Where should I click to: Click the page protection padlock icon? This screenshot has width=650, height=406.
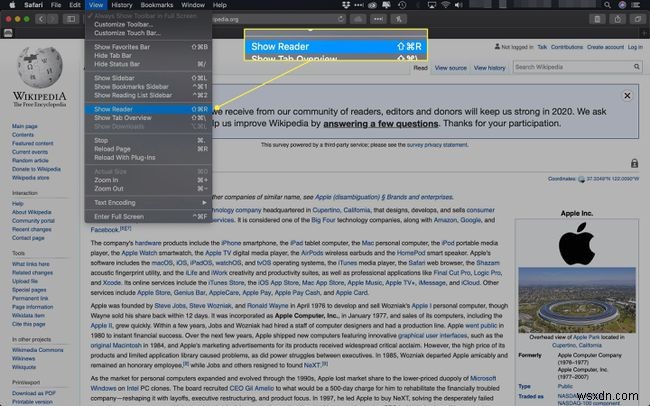pos(634,163)
